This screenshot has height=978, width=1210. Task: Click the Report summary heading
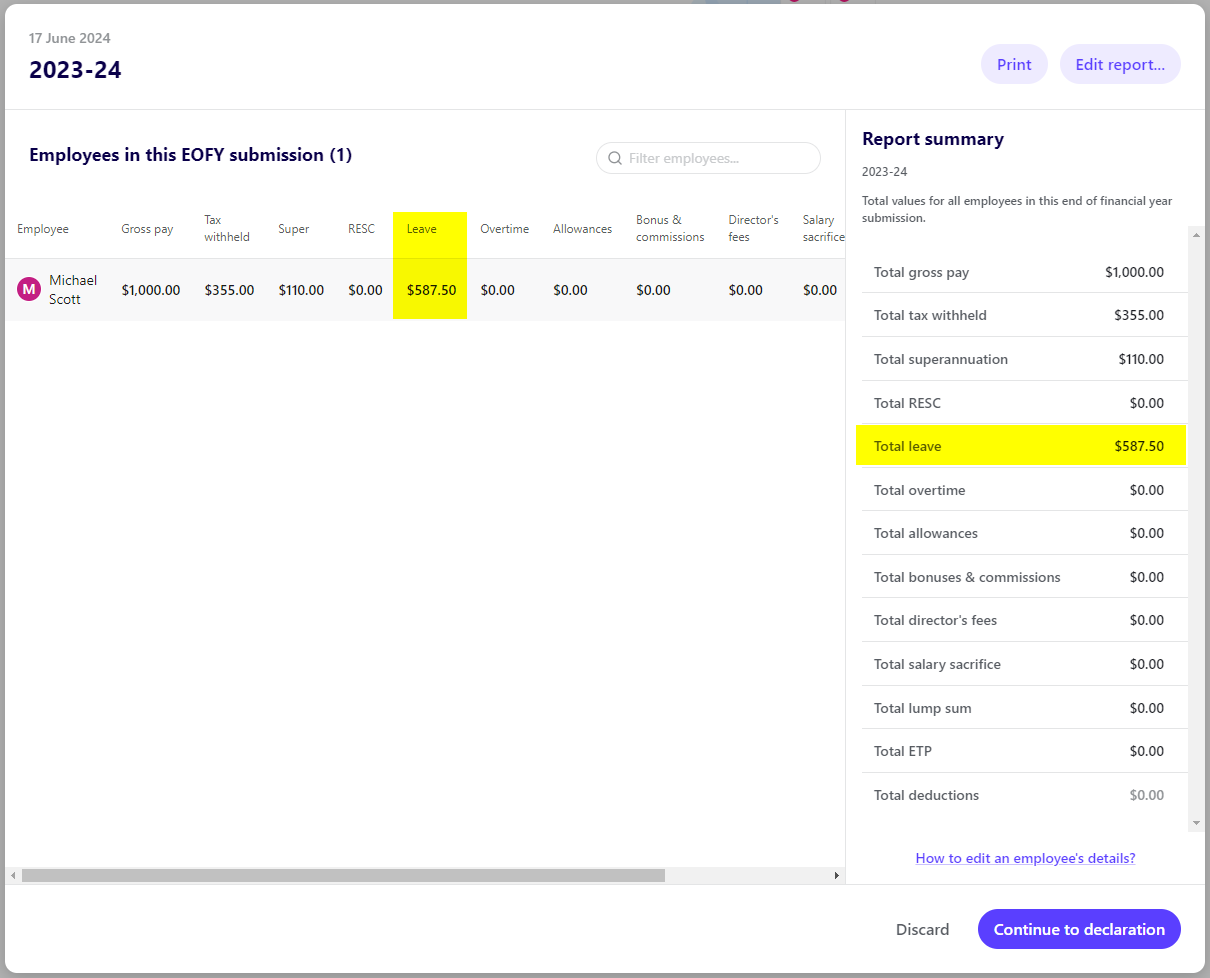click(x=933, y=139)
